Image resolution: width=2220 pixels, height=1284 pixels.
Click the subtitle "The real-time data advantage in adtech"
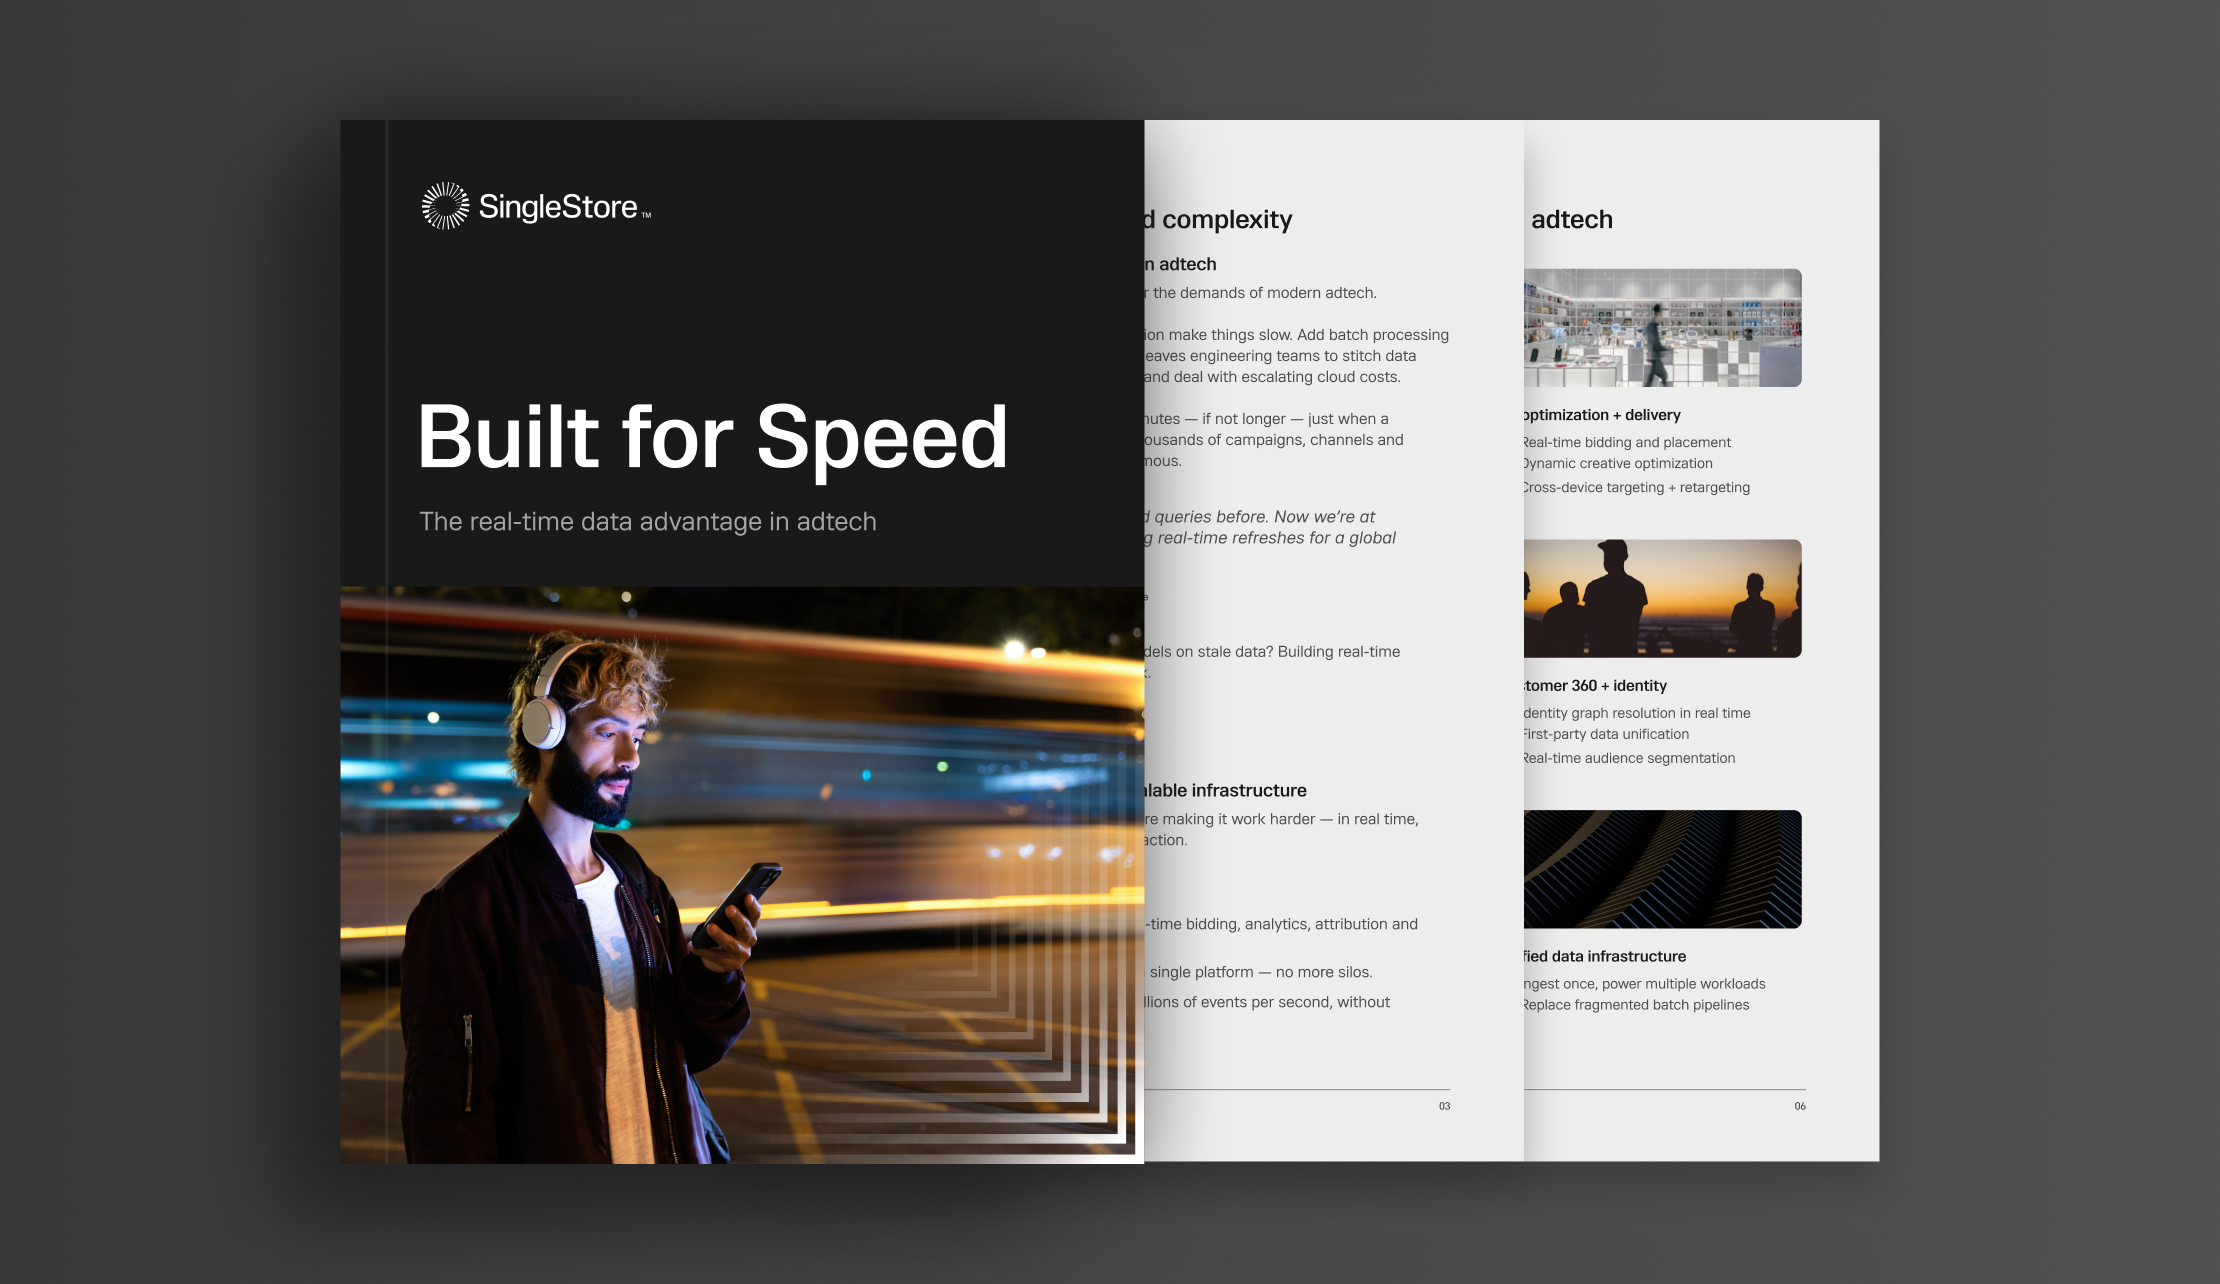(x=646, y=520)
